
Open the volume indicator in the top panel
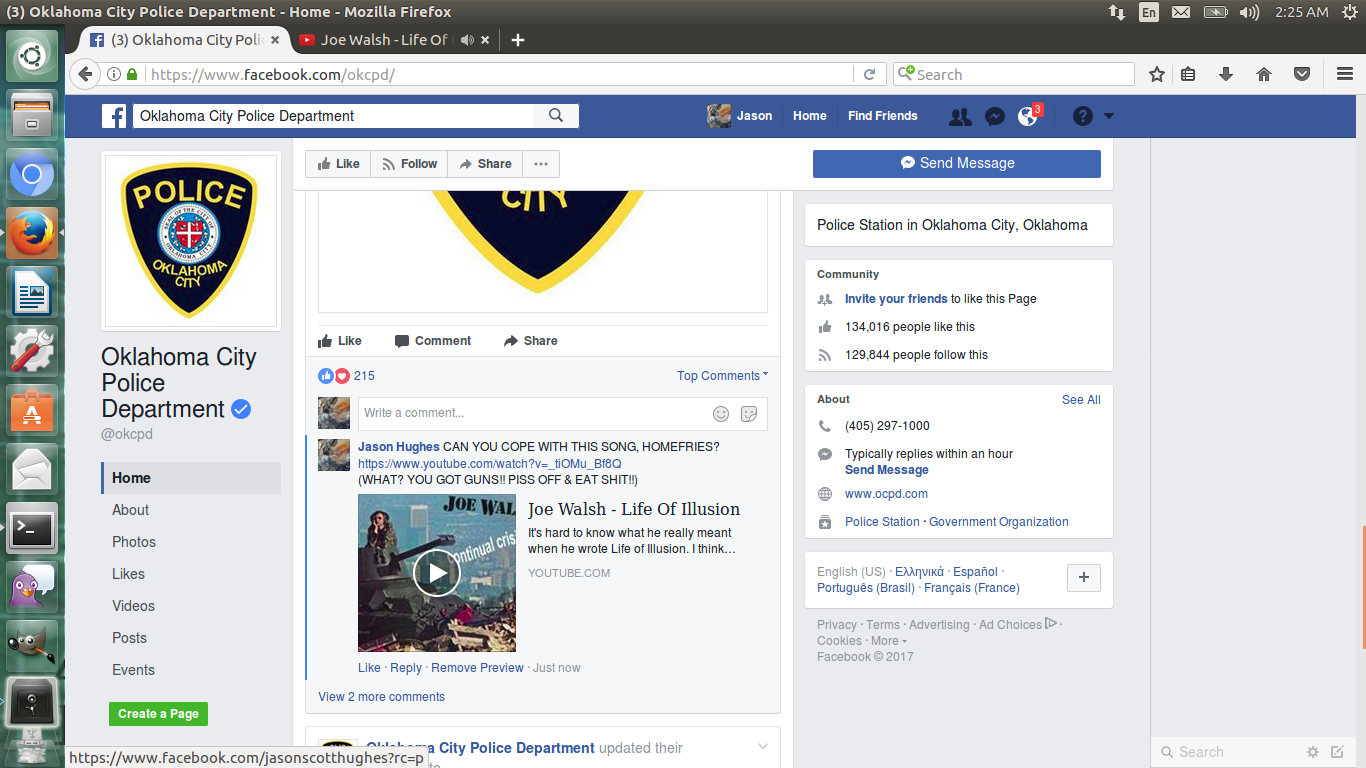click(x=1248, y=12)
